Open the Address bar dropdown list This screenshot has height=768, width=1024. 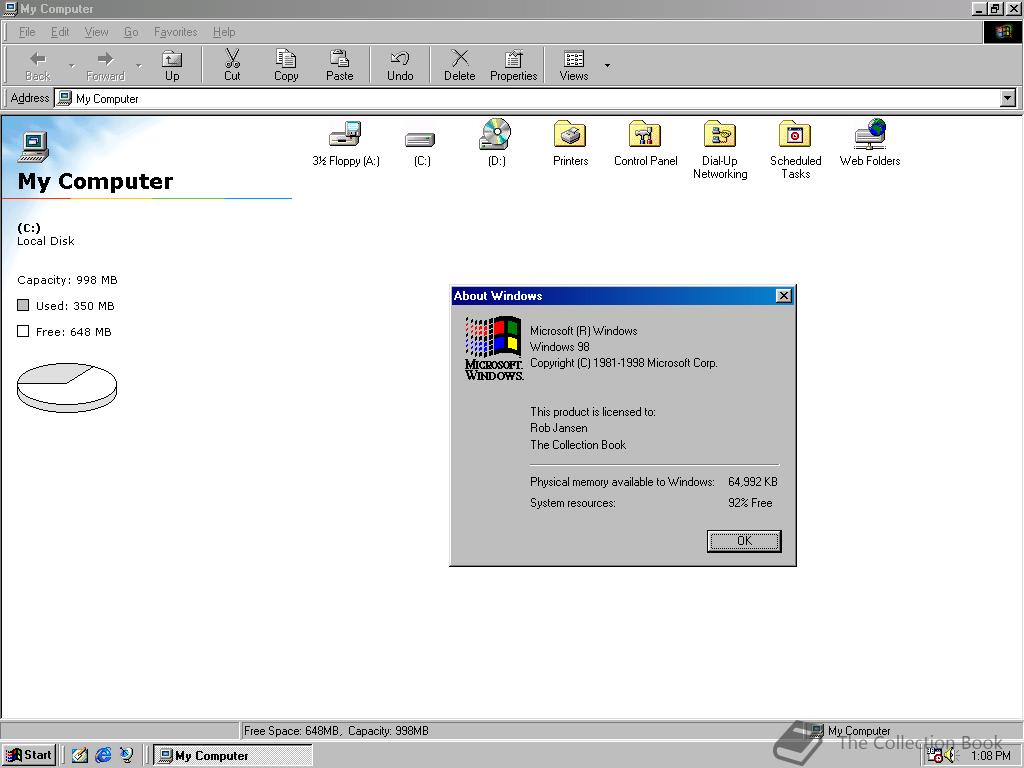pyautogui.click(x=1008, y=98)
